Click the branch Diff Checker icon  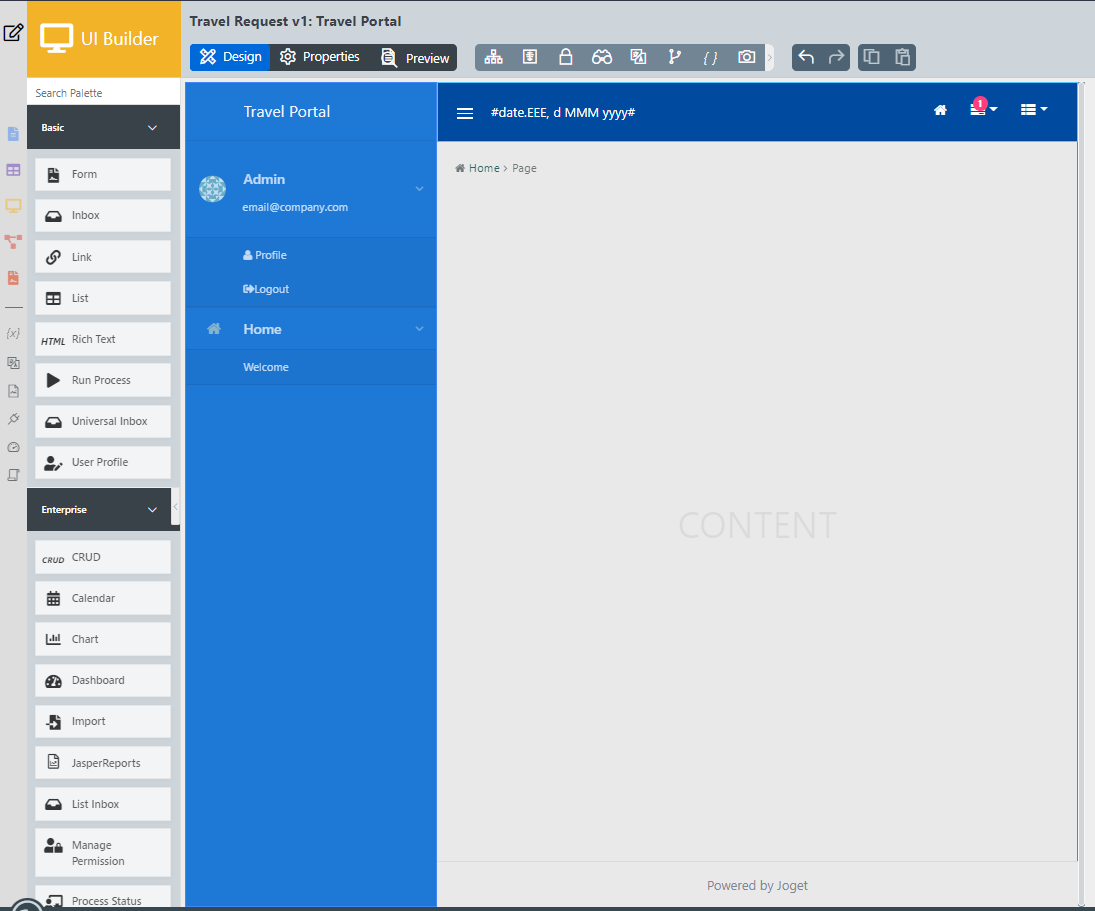675,57
